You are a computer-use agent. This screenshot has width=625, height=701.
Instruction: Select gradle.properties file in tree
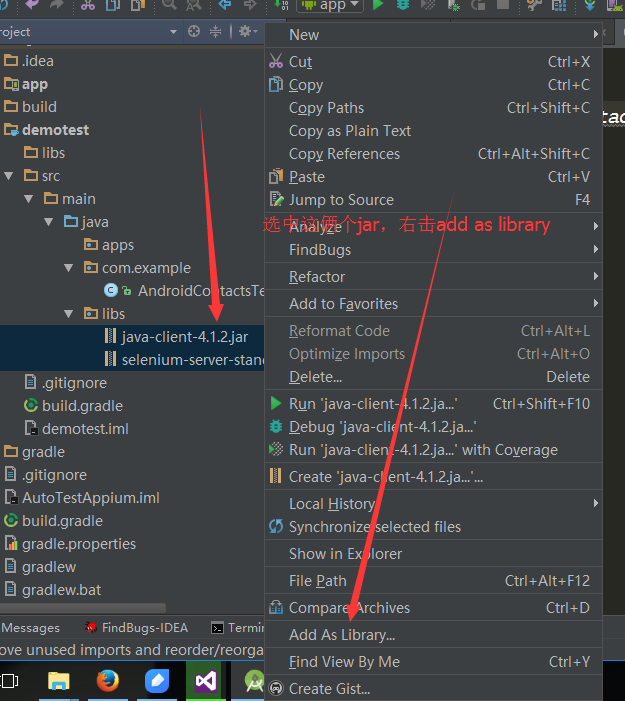coord(79,544)
